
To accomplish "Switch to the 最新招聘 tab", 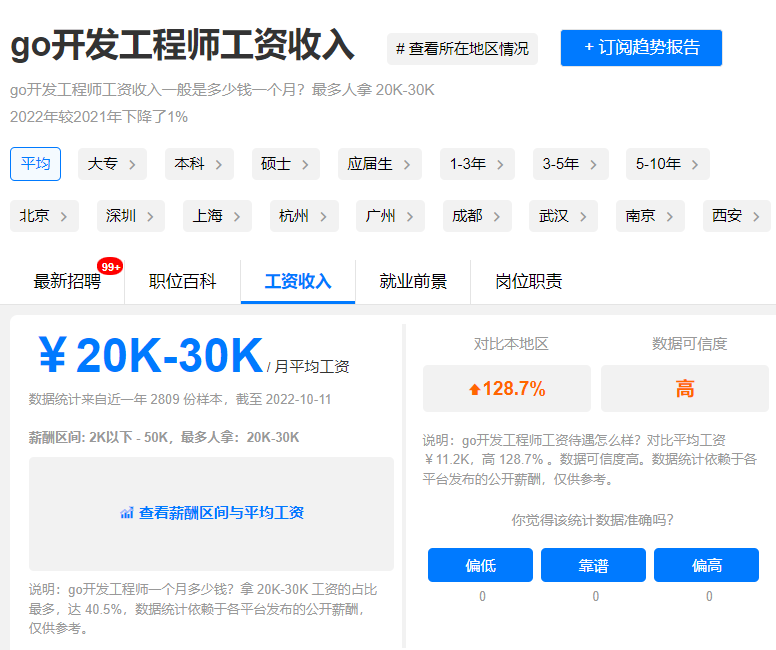I will pyautogui.click(x=67, y=281).
